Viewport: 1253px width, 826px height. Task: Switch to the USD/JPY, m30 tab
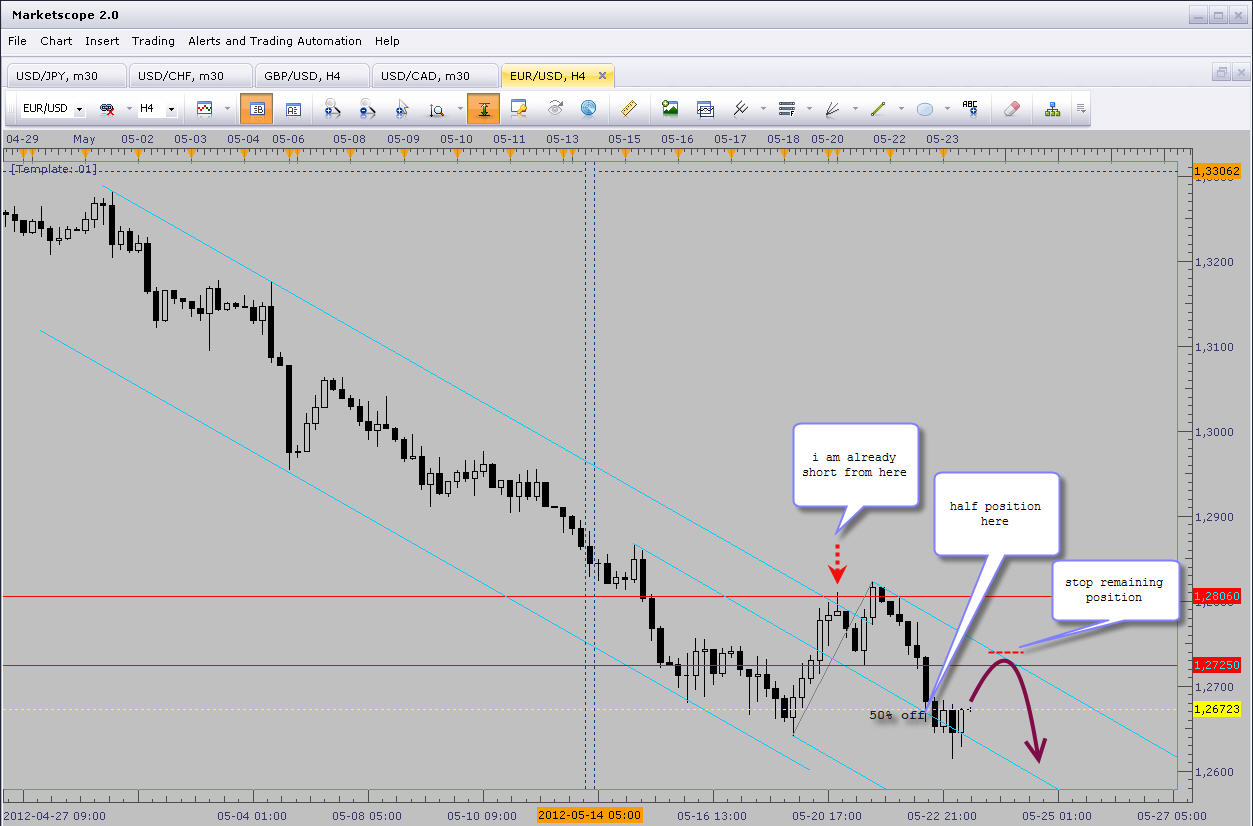pyautogui.click(x=66, y=76)
